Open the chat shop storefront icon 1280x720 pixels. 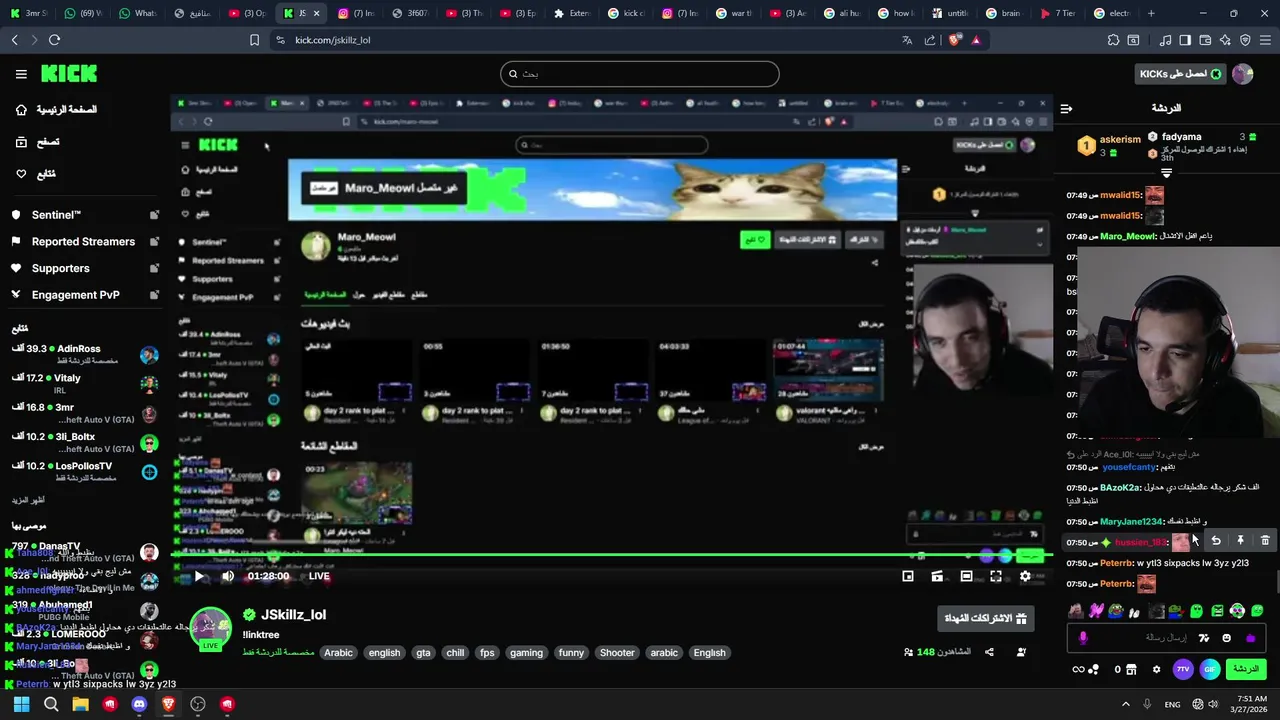click(x=1132, y=669)
